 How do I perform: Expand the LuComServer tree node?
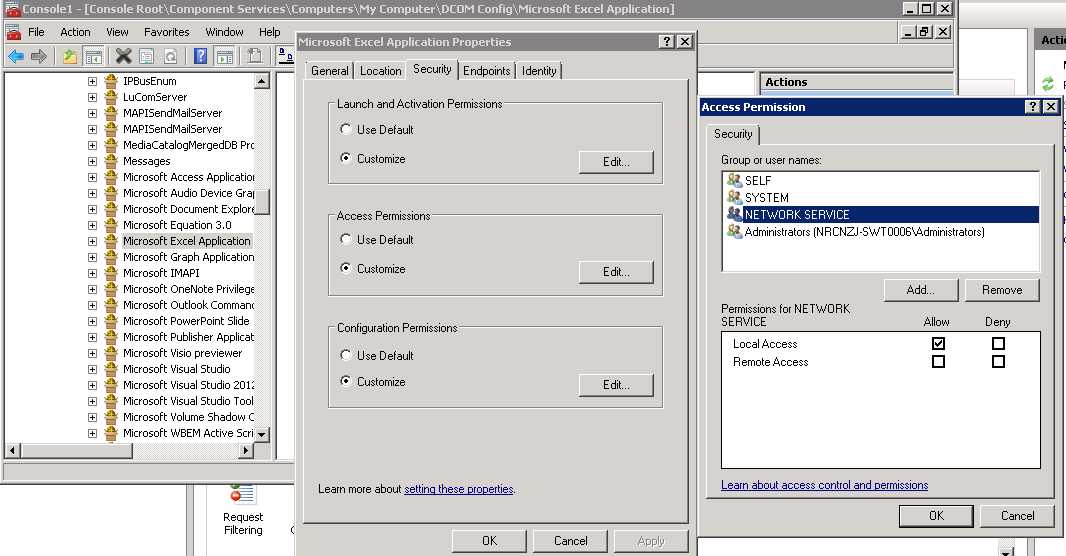click(x=92, y=97)
